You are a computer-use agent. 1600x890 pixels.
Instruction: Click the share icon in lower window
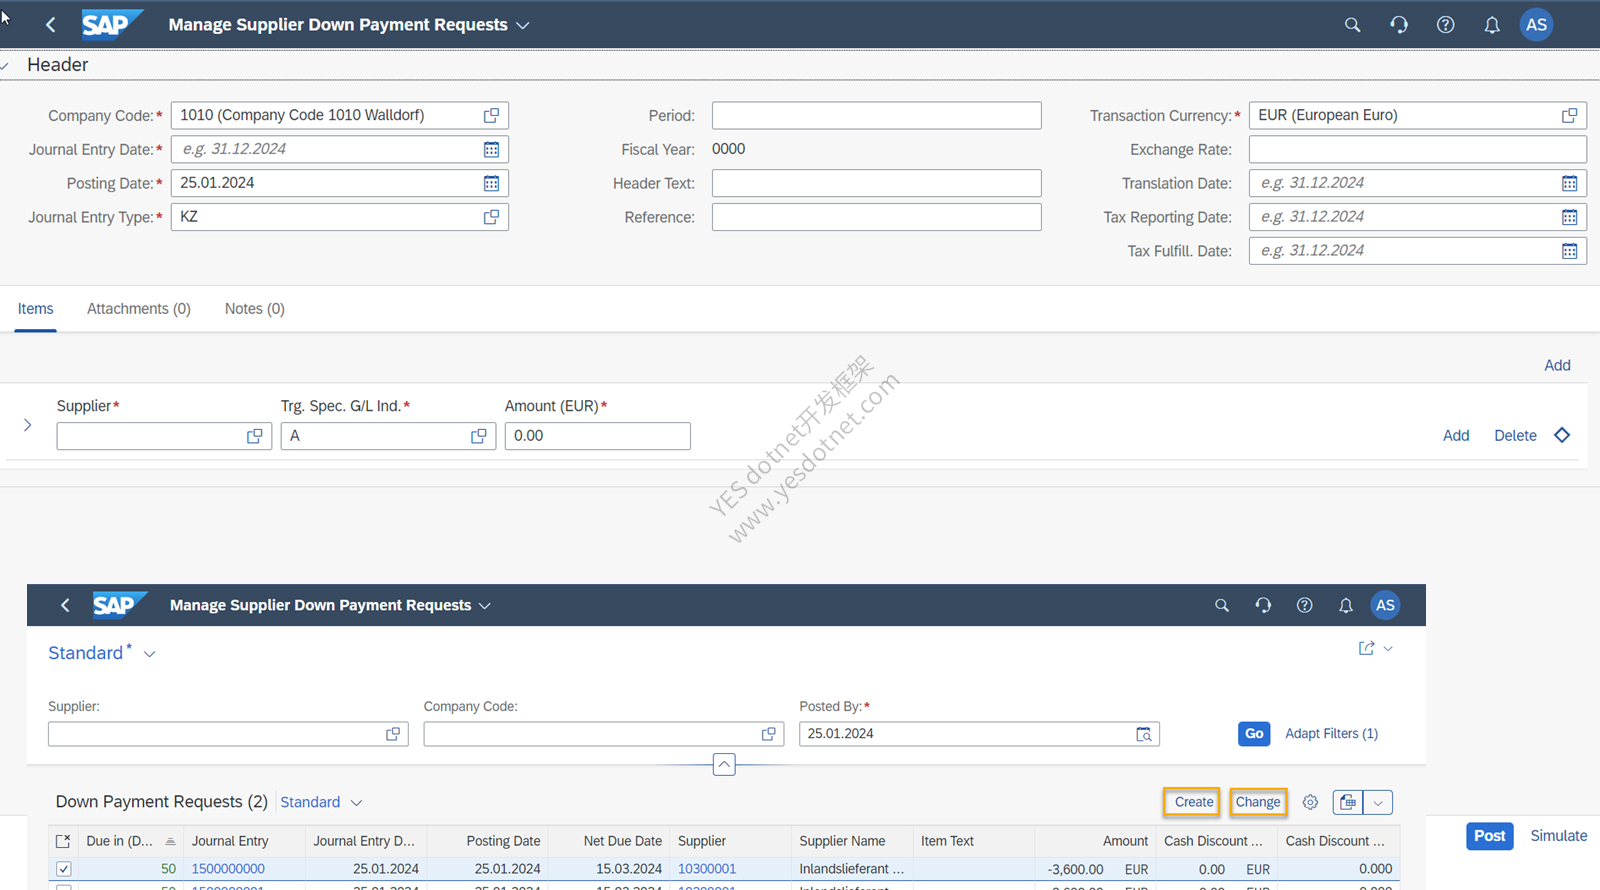pos(1366,648)
